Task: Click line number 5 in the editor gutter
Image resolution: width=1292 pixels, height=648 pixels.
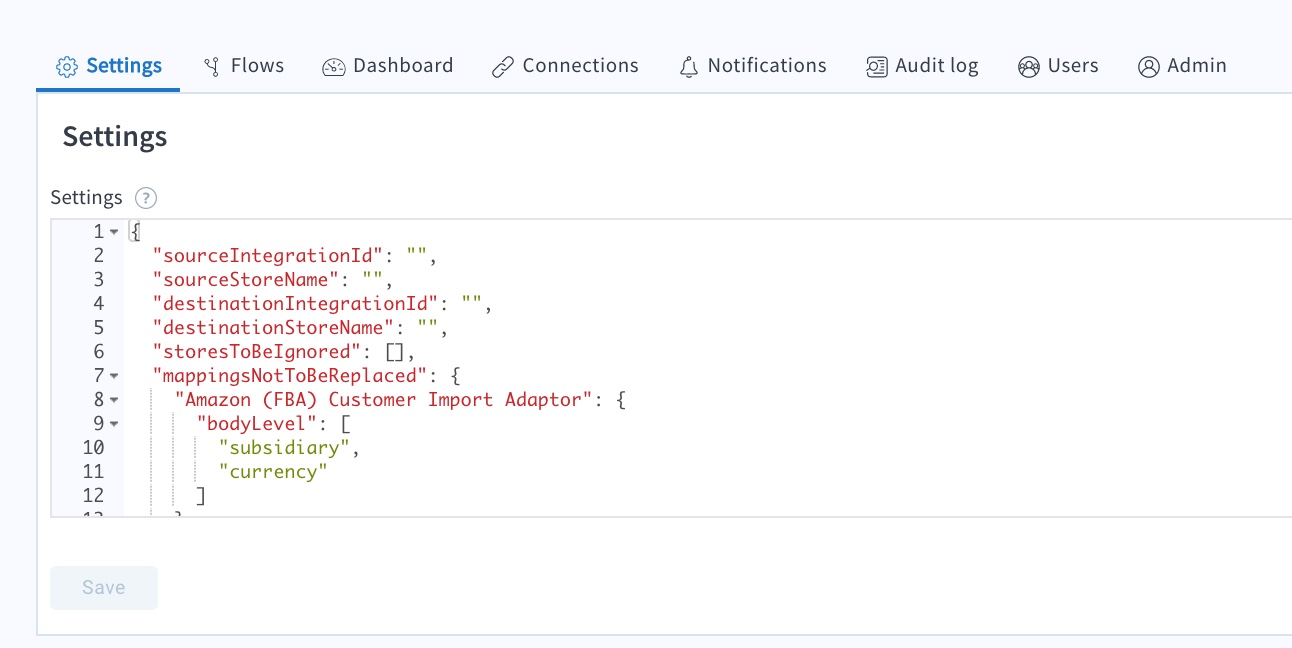Action: click(x=98, y=327)
